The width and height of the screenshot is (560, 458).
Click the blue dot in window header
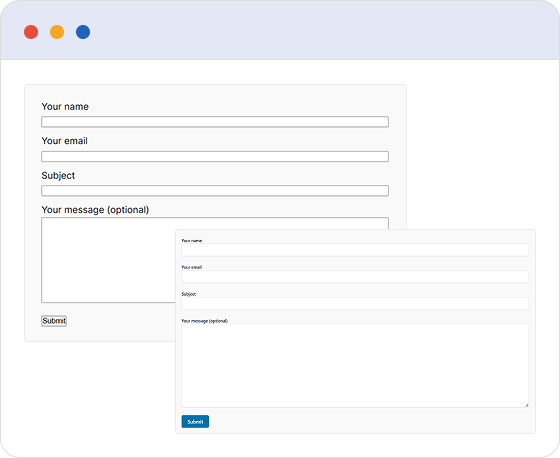[83, 32]
